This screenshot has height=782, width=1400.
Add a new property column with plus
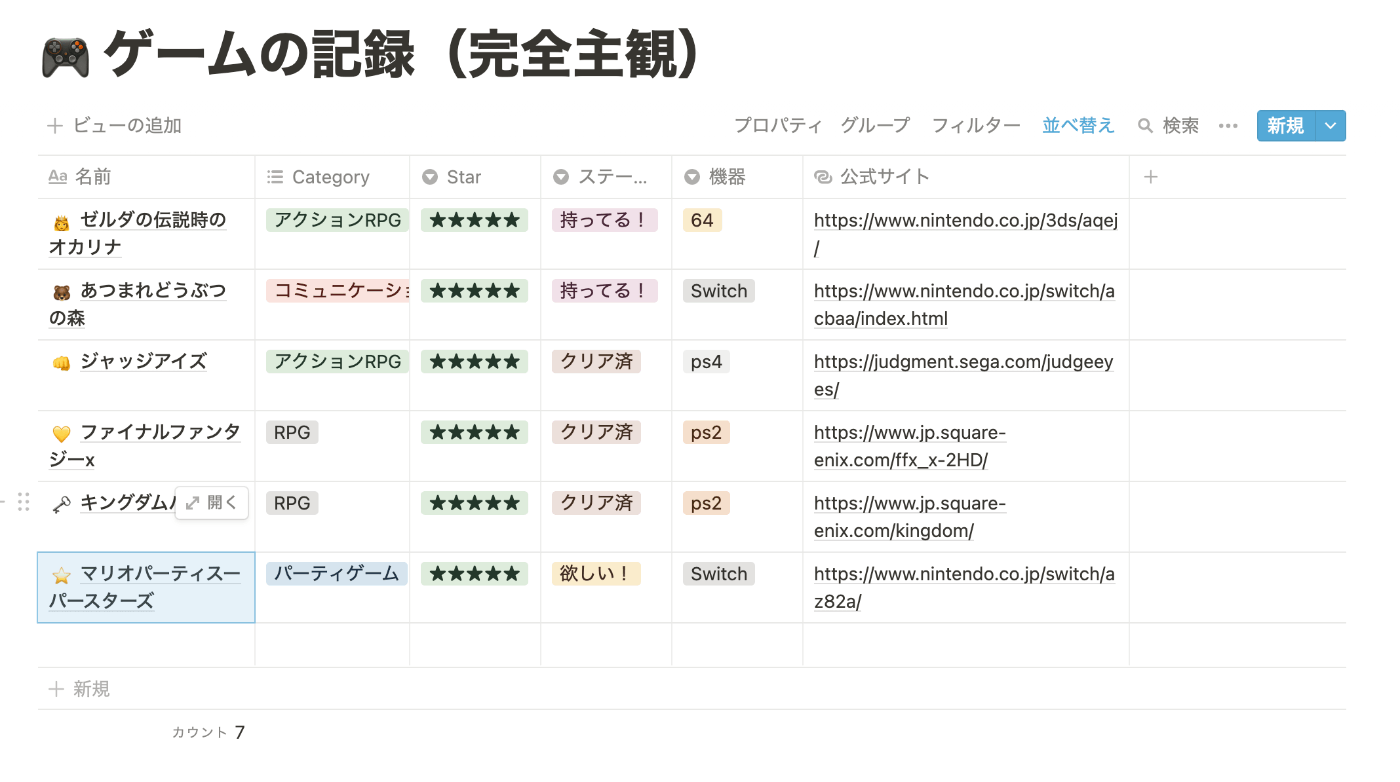[x=1151, y=177]
